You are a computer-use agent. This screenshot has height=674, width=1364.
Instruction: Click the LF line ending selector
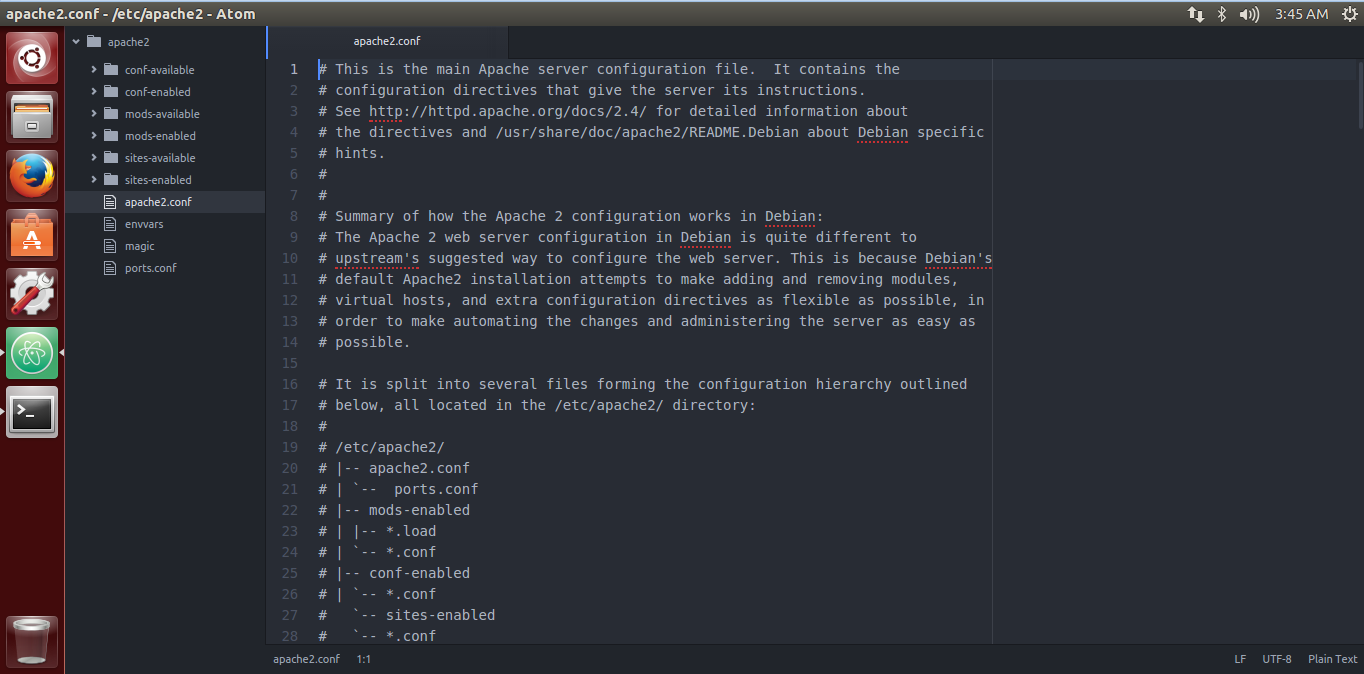coord(1240,659)
